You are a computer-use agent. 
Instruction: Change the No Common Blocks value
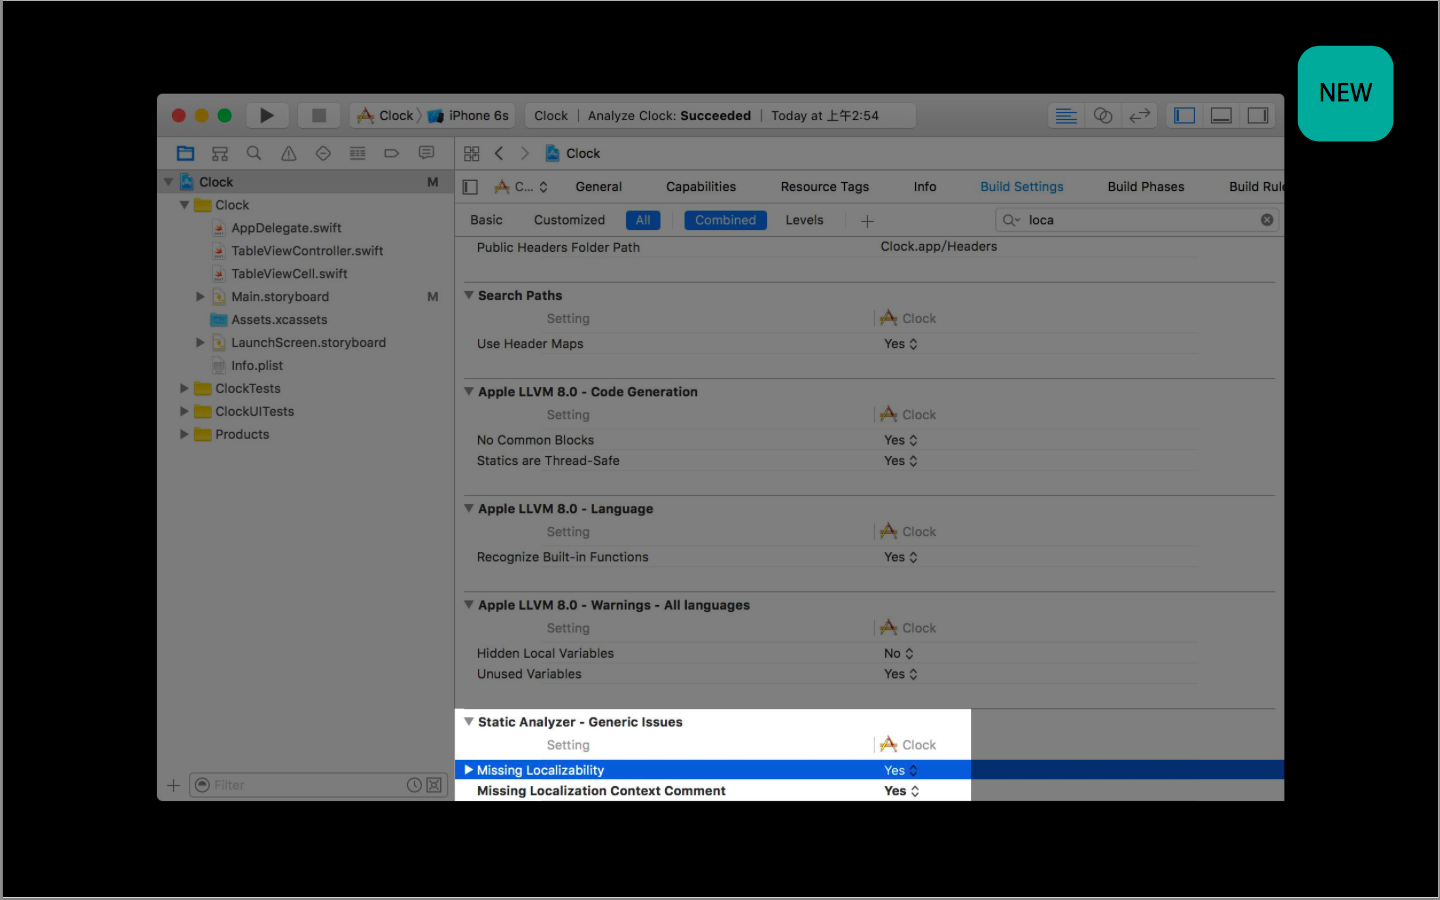(901, 440)
